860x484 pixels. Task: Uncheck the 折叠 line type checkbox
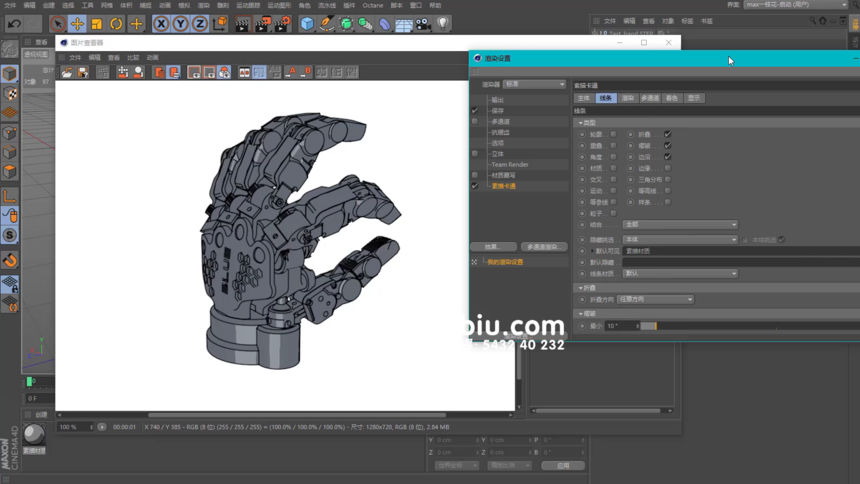click(667, 134)
